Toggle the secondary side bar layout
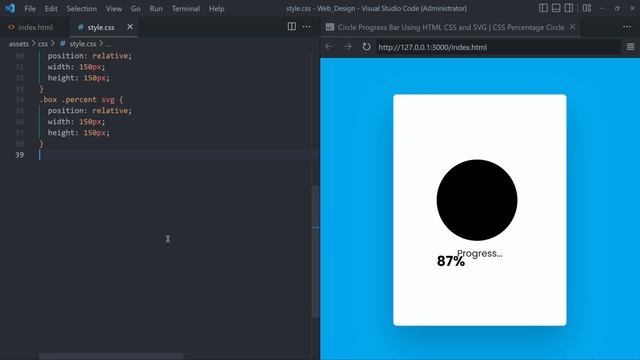The height and width of the screenshot is (360, 640). pos(569,8)
